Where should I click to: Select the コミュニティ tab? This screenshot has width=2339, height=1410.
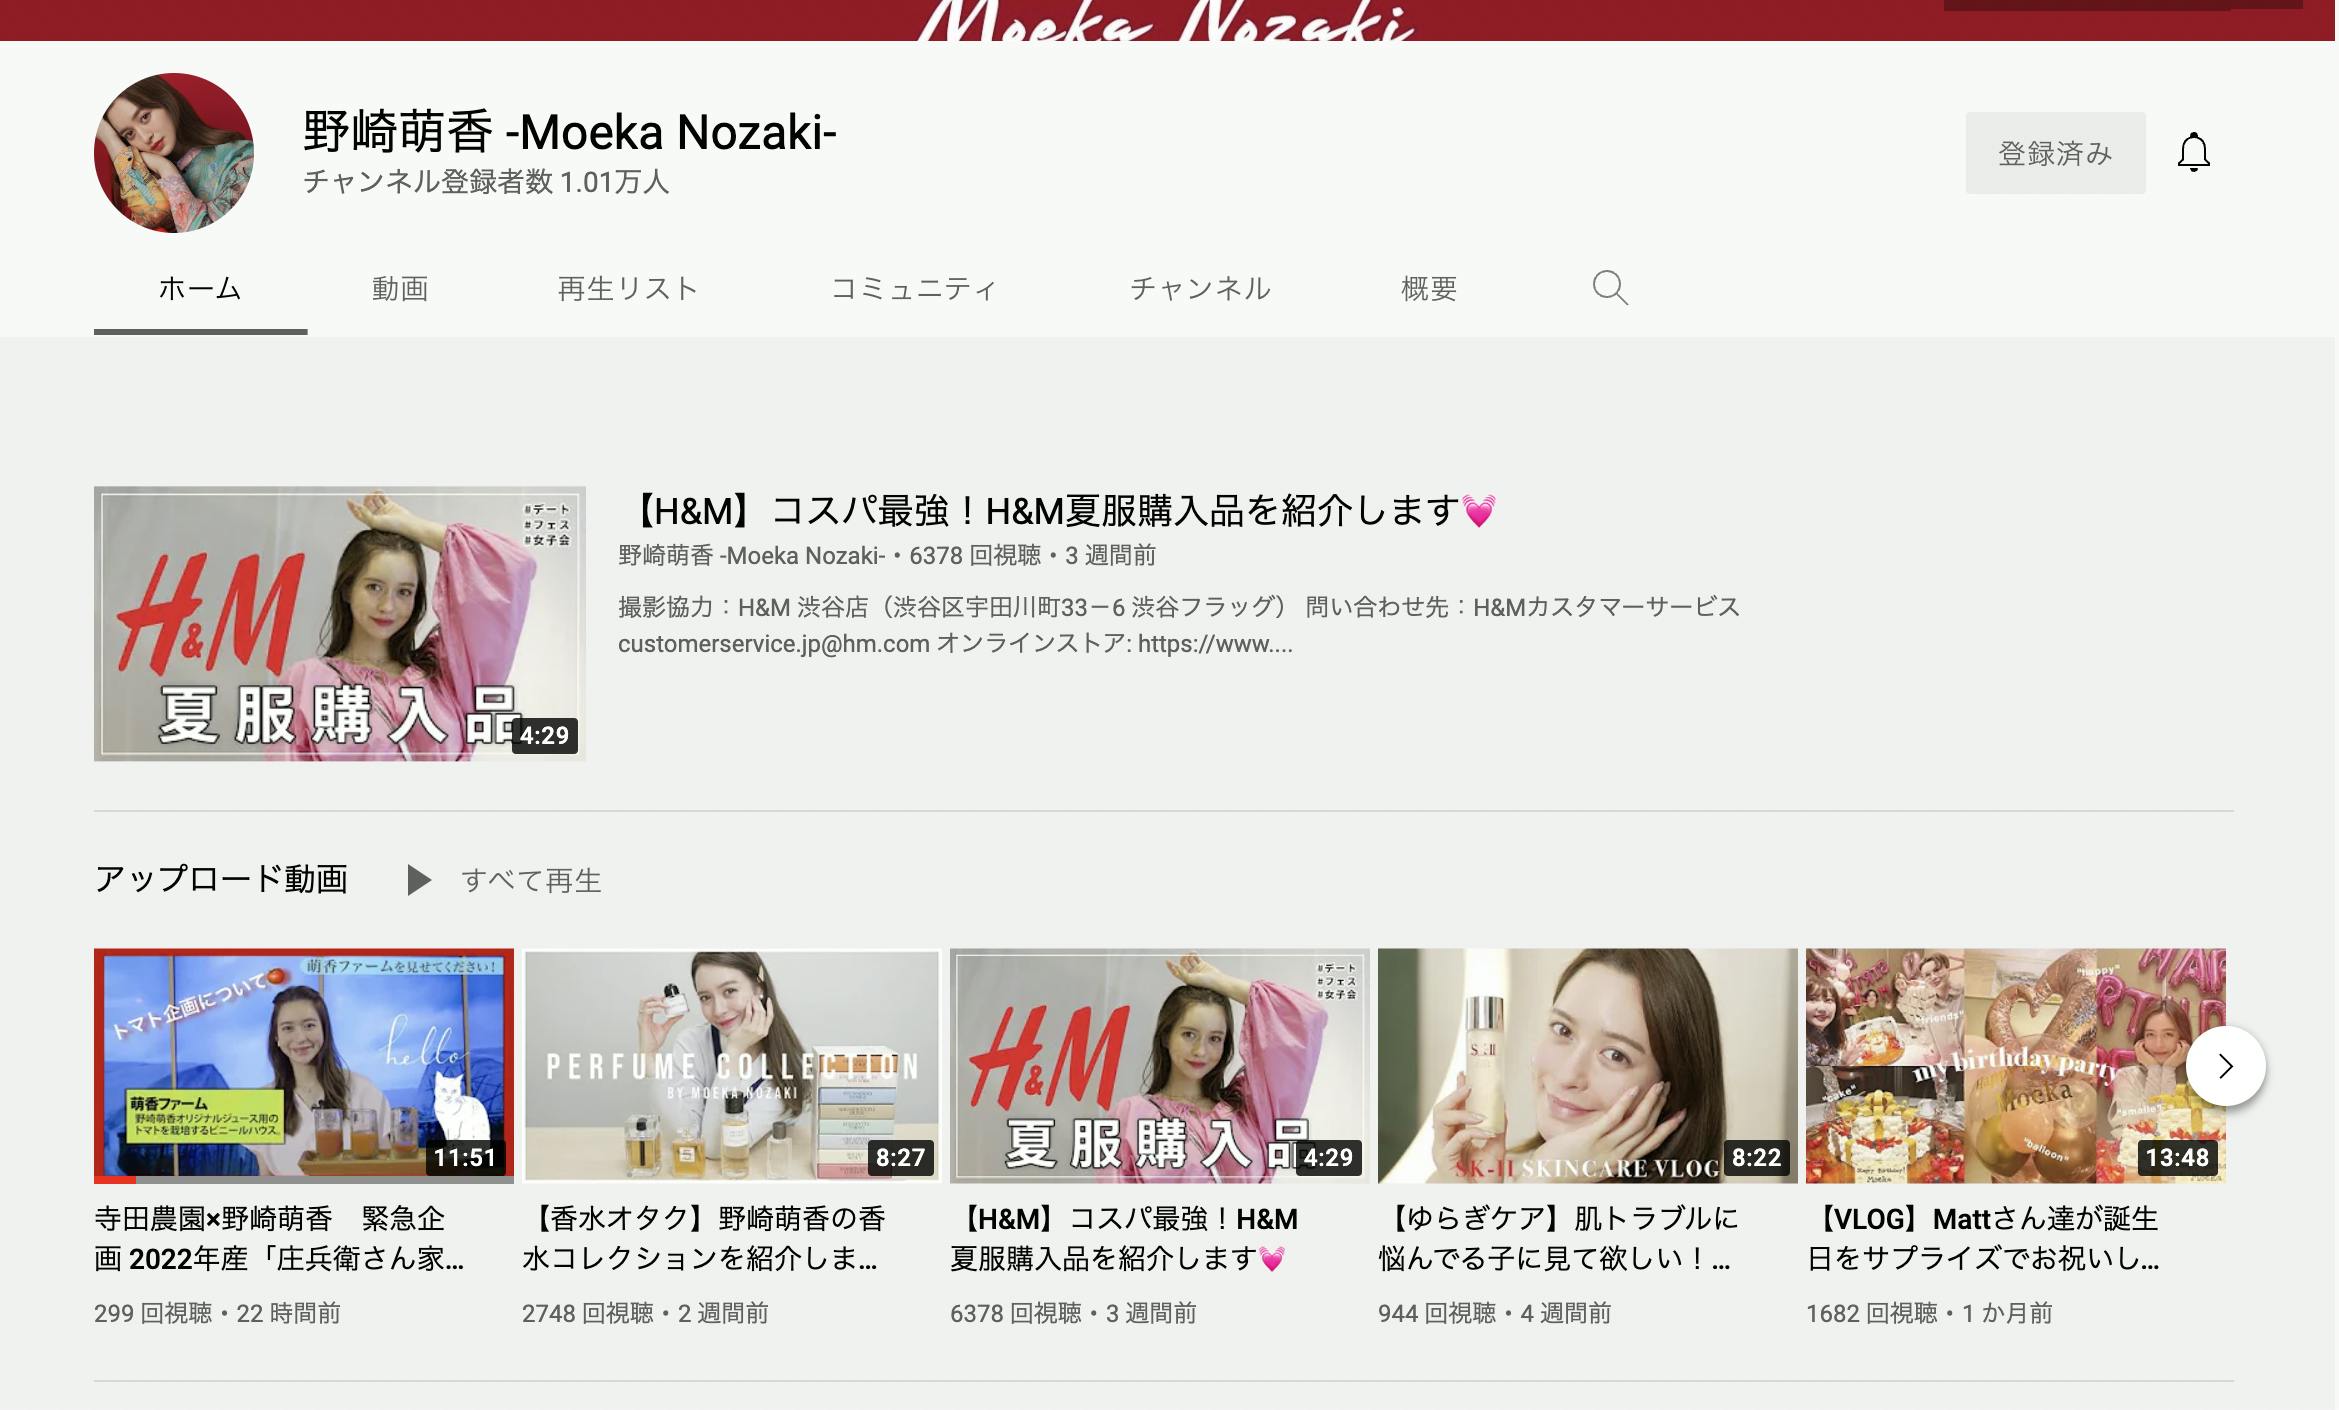pyautogui.click(x=913, y=289)
